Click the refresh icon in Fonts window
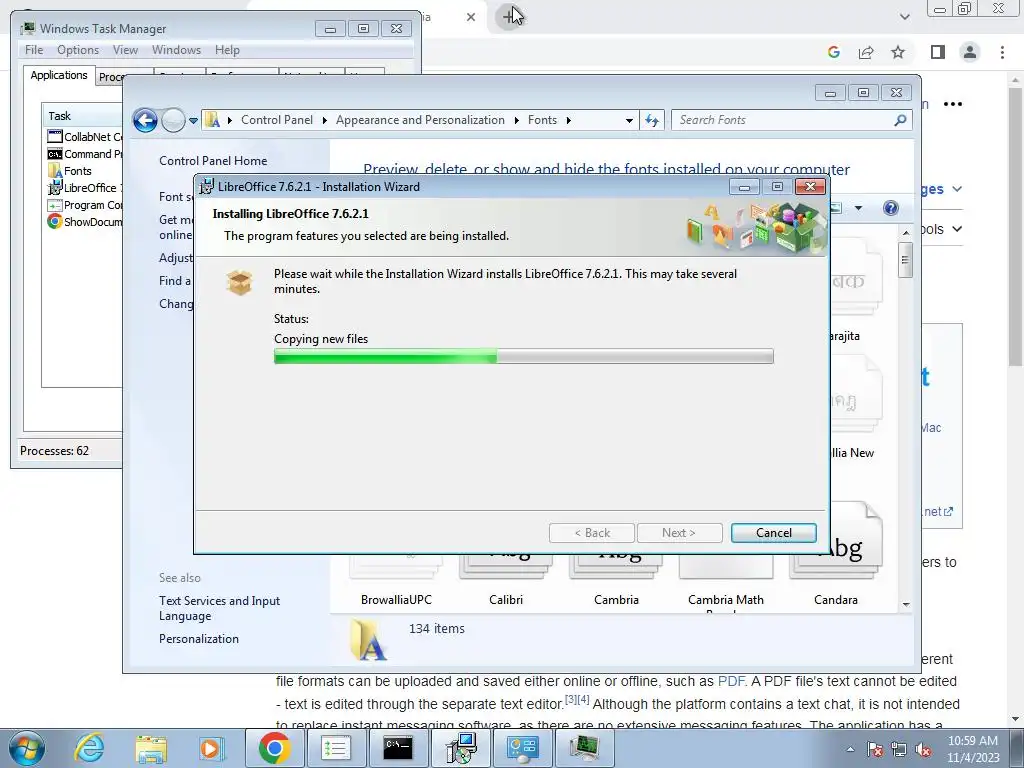This screenshot has height=768, width=1024. (652, 120)
